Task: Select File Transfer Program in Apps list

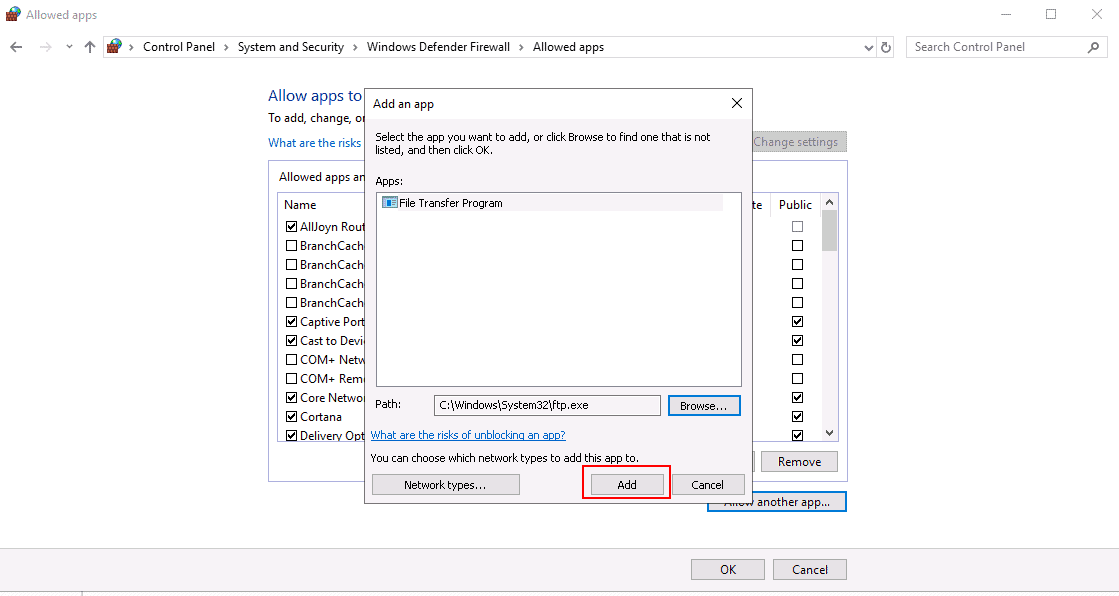Action: 550,203
